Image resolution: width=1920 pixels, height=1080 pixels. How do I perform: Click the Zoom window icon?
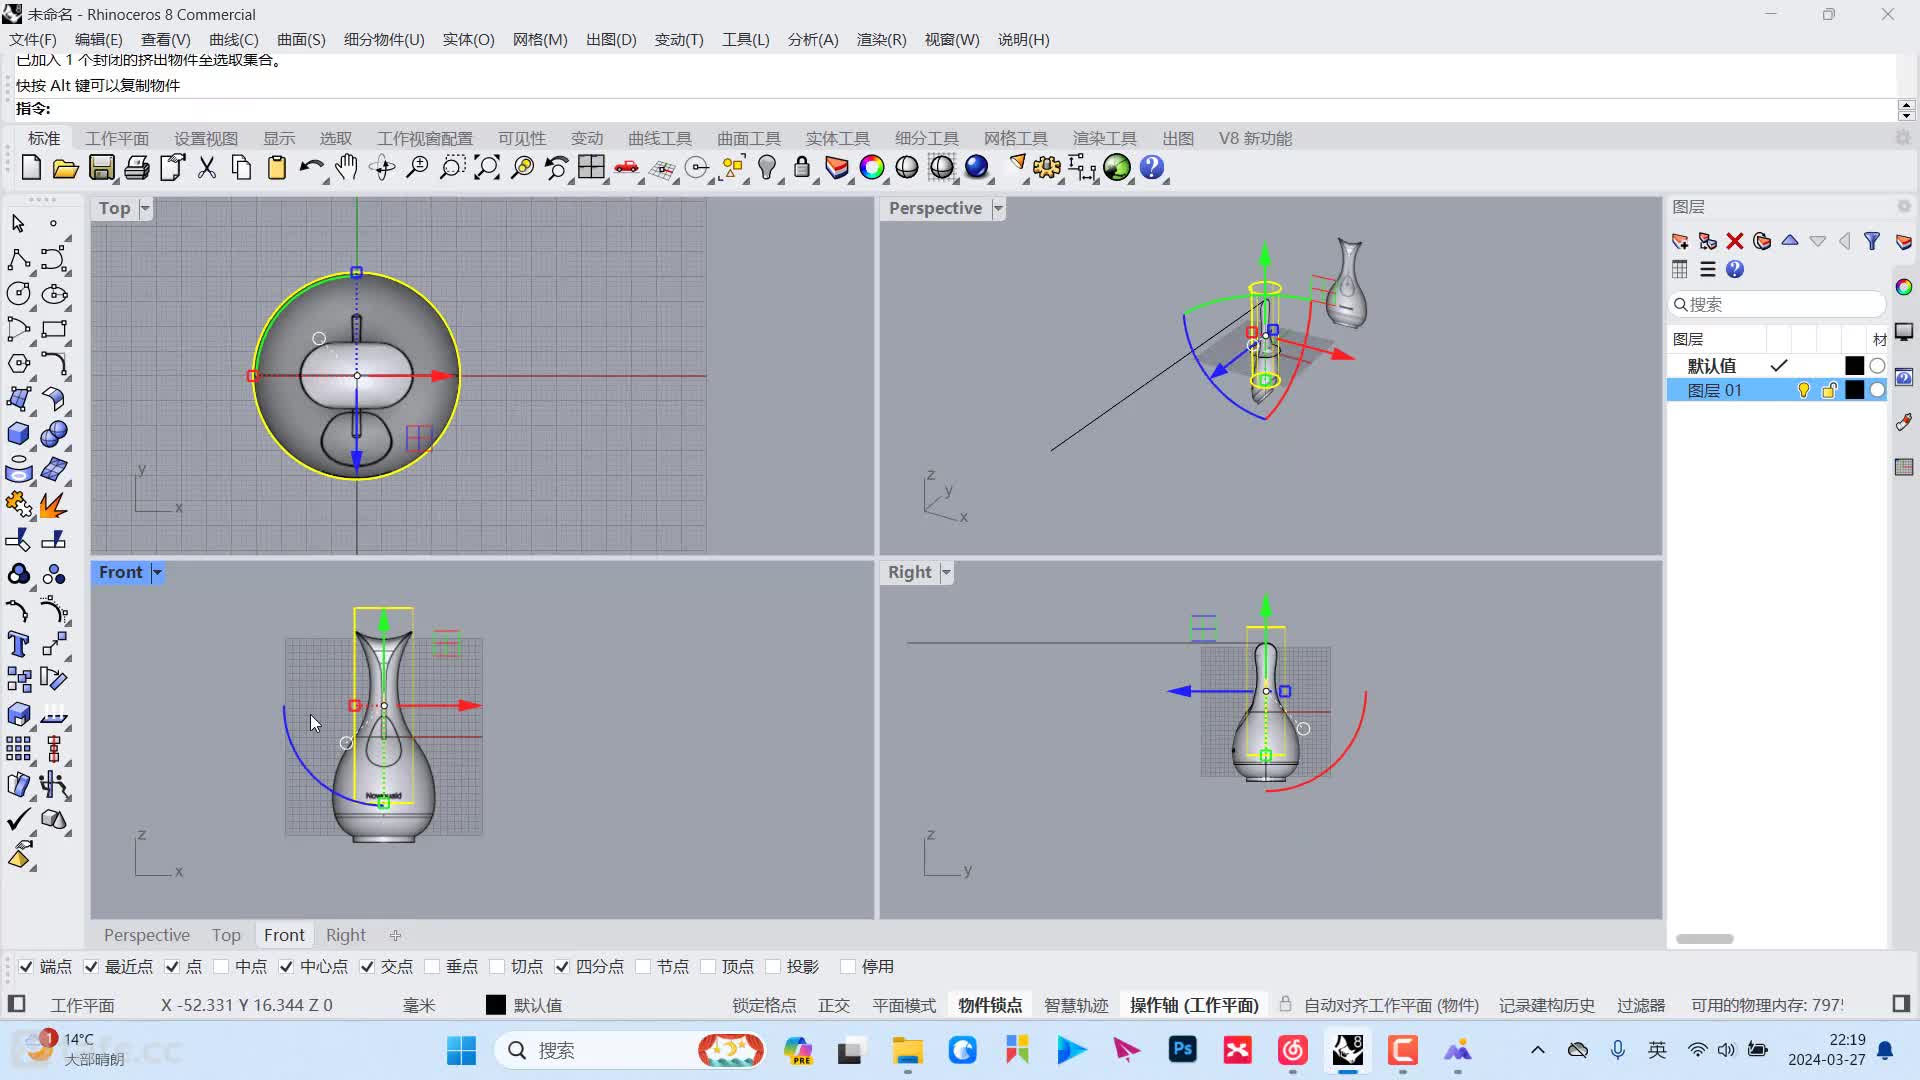click(452, 168)
